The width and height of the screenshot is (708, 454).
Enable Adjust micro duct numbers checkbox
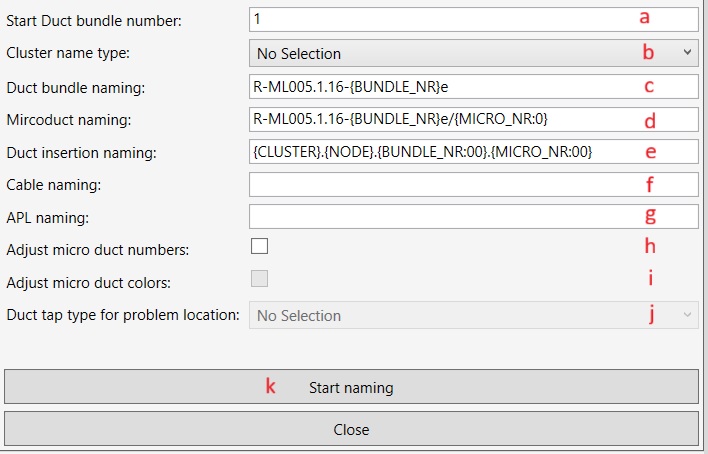pyautogui.click(x=259, y=247)
